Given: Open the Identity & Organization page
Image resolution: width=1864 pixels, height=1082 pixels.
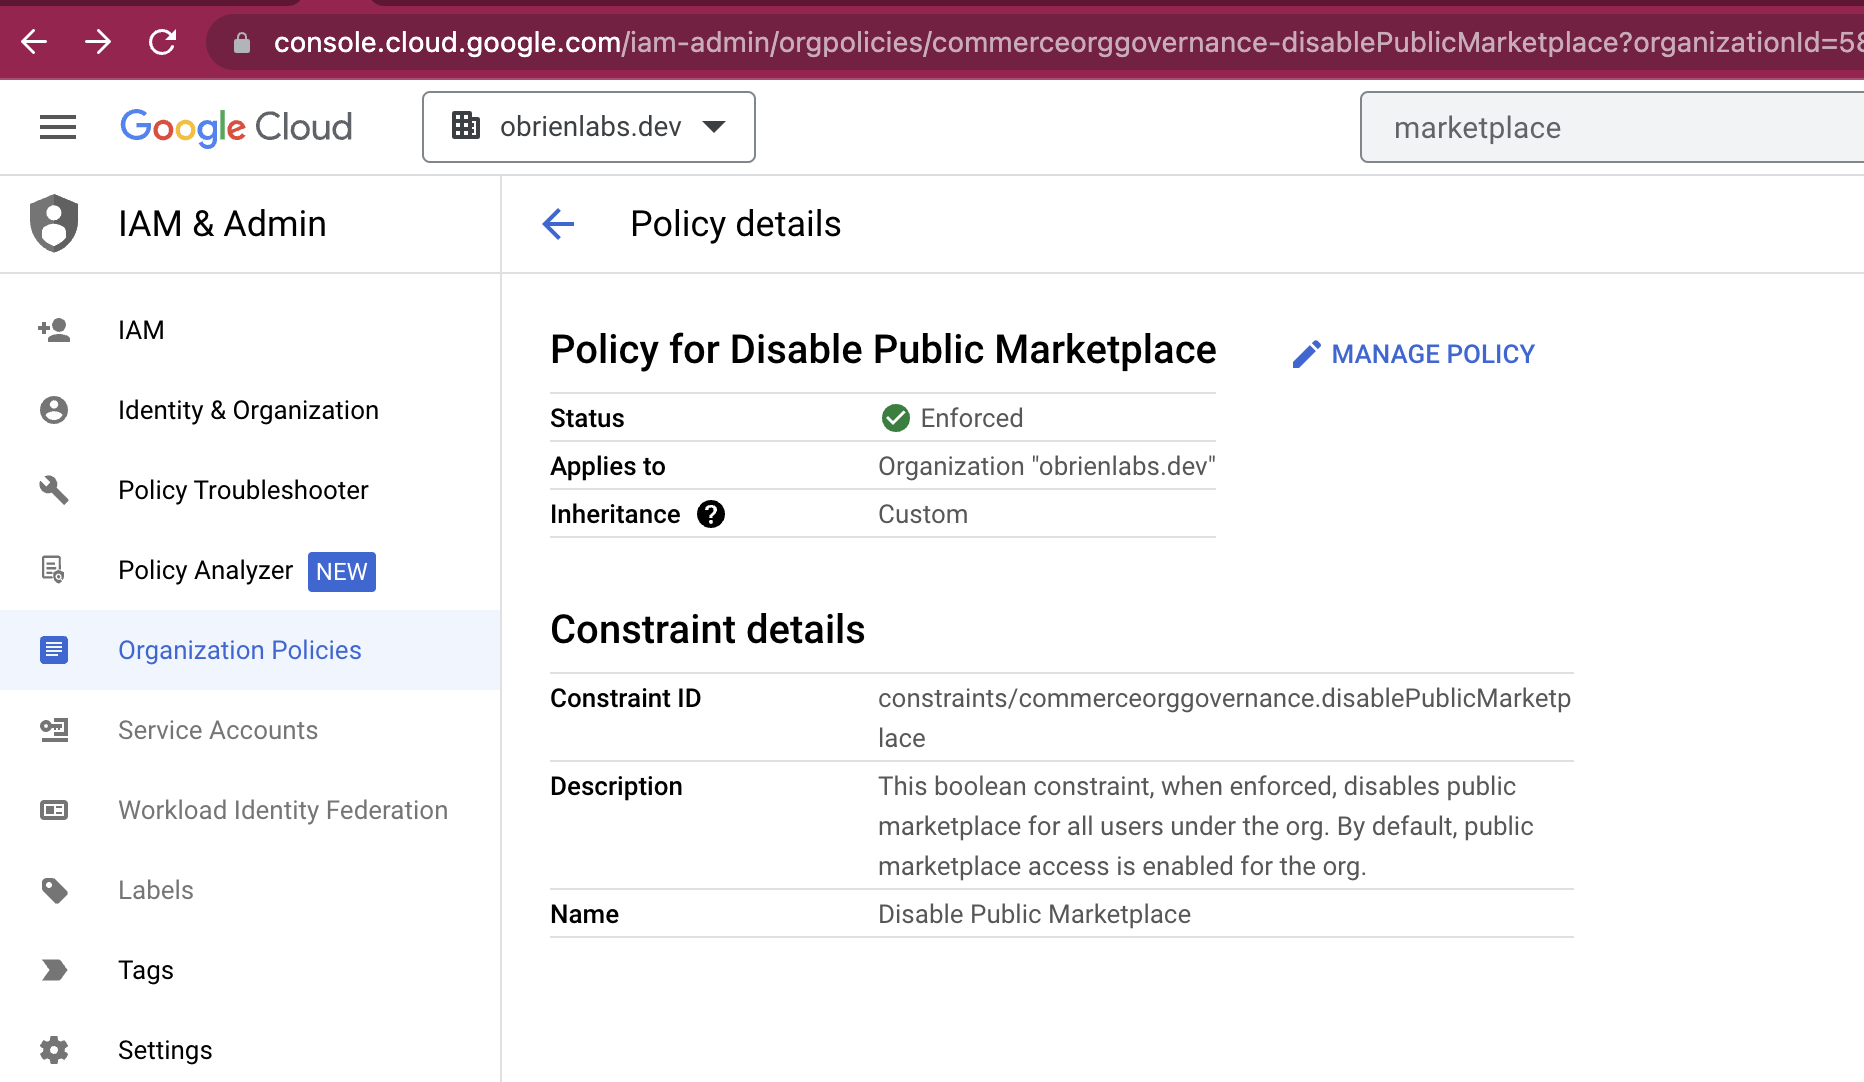Looking at the screenshot, I should pyautogui.click(x=247, y=410).
